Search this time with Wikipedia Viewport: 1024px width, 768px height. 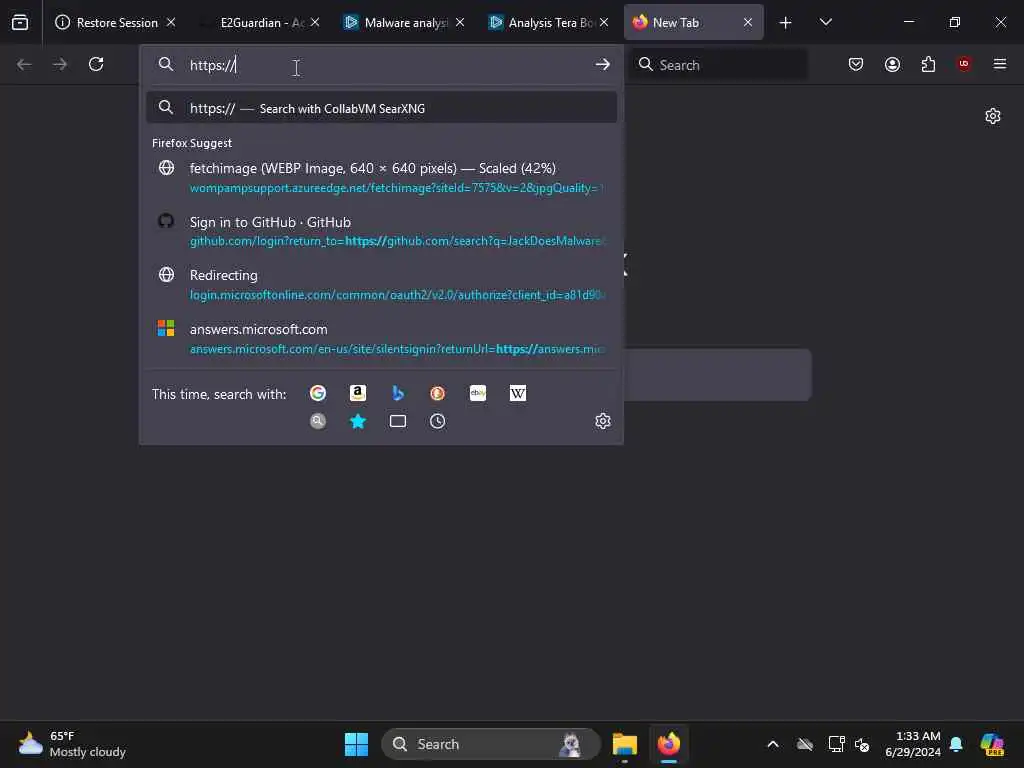pyautogui.click(x=518, y=393)
